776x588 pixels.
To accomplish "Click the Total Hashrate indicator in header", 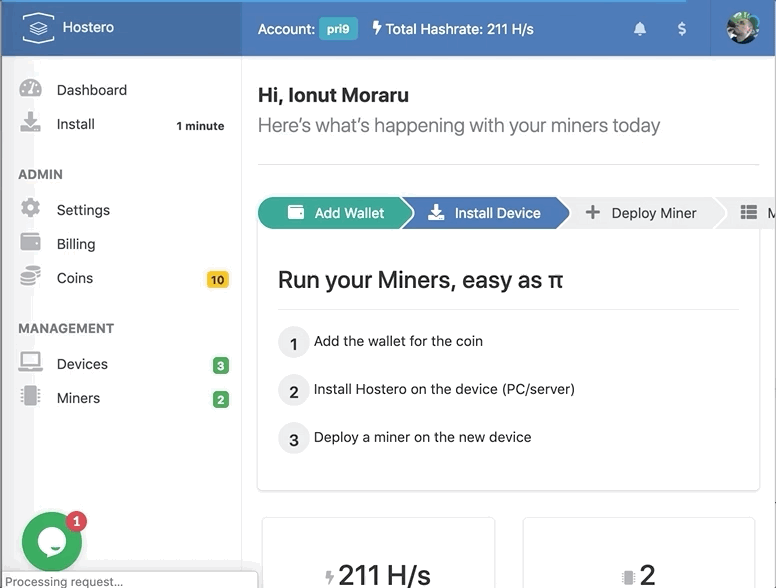I will [x=453, y=29].
